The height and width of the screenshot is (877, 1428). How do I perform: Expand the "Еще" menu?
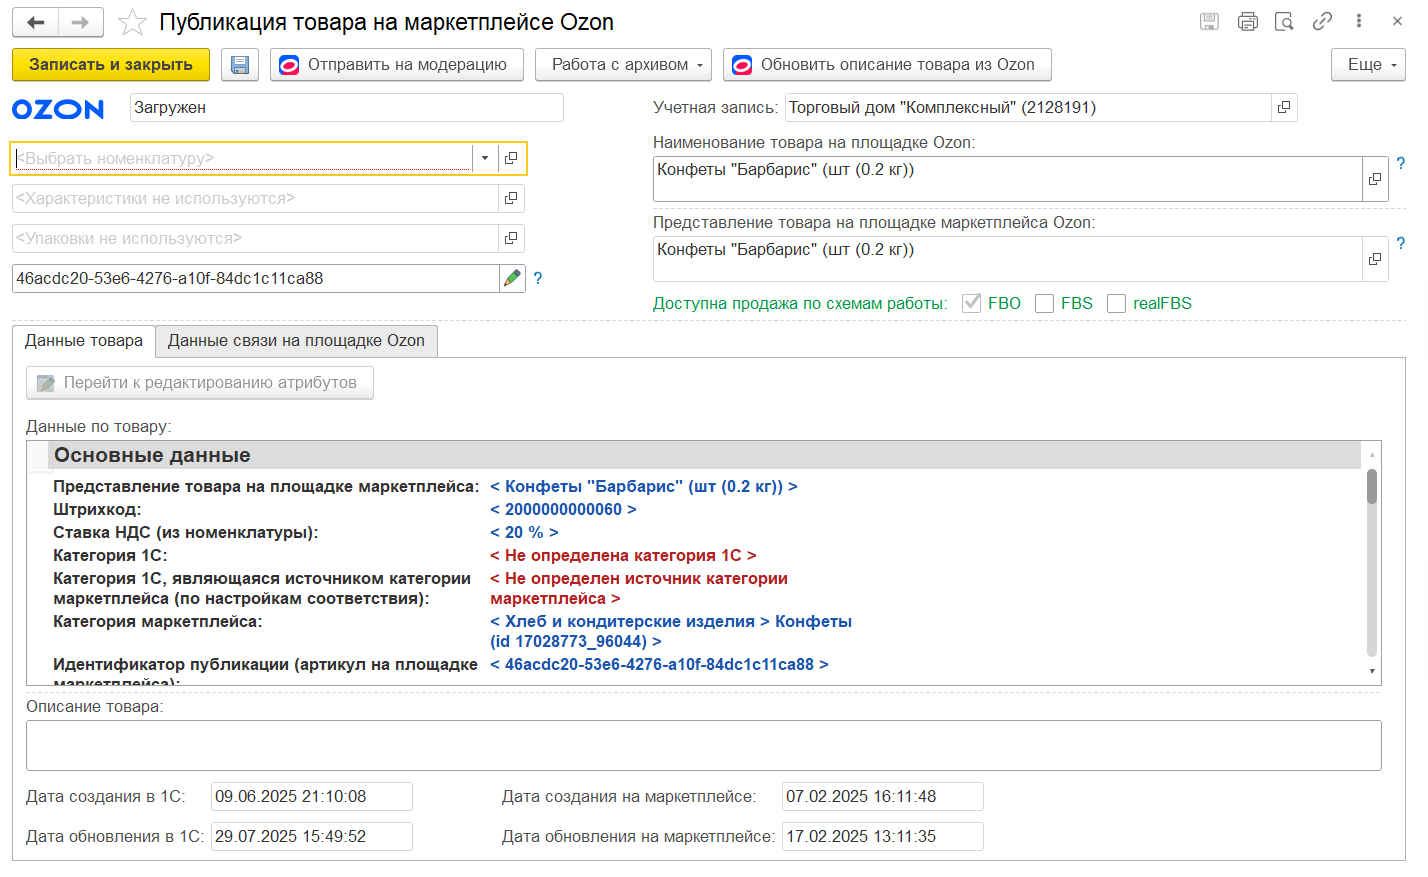point(1368,65)
